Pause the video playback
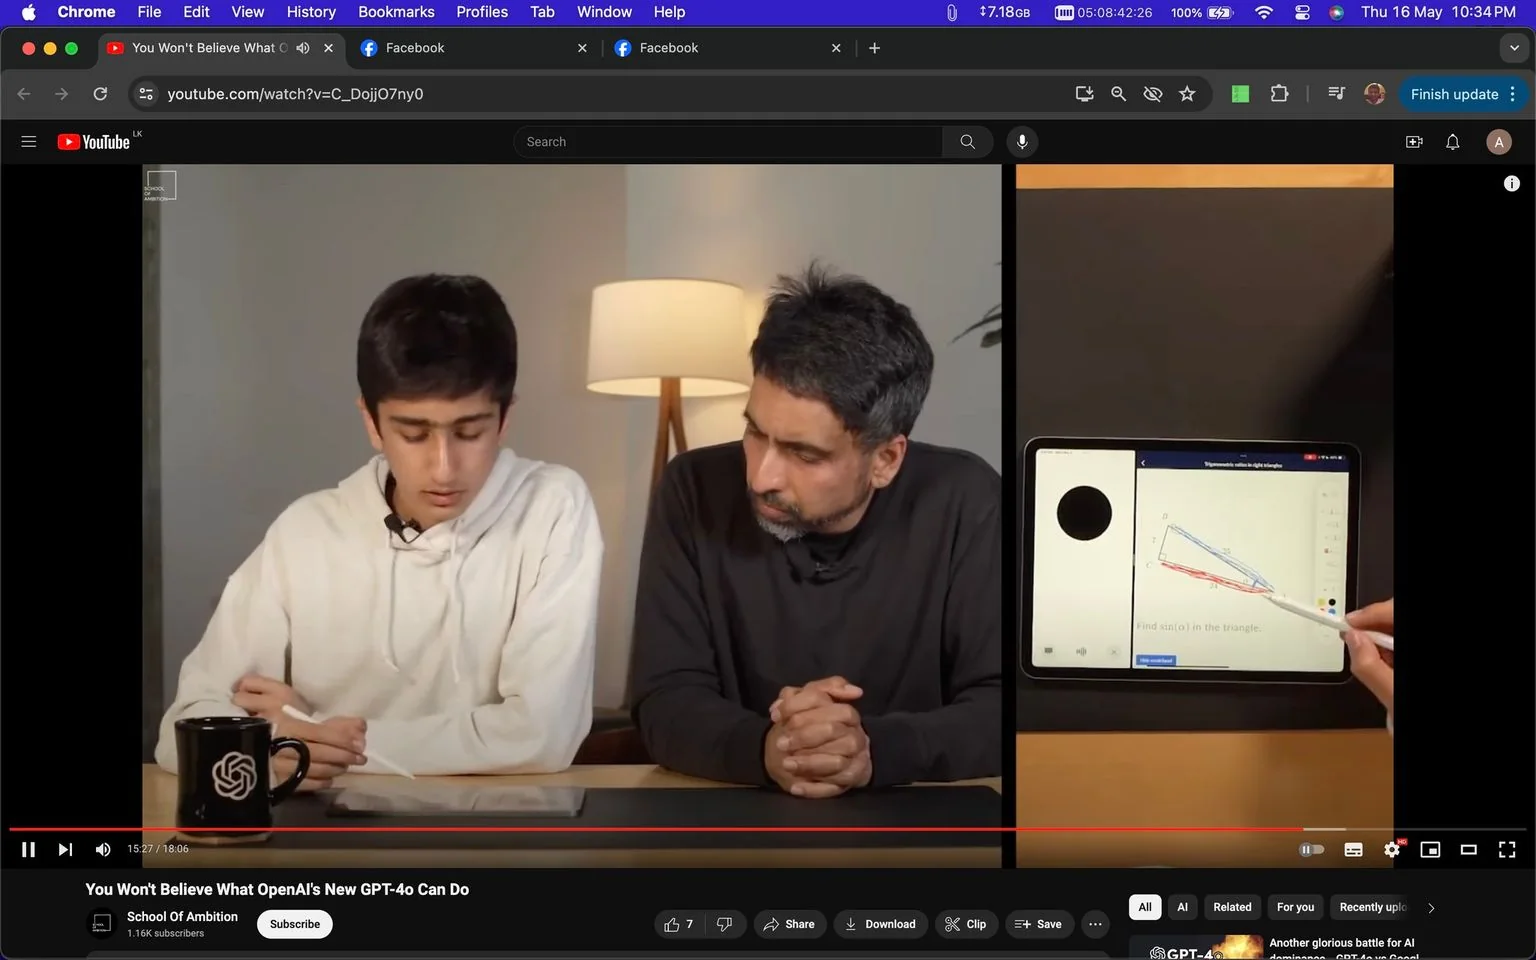Image resolution: width=1536 pixels, height=960 pixels. [28, 849]
